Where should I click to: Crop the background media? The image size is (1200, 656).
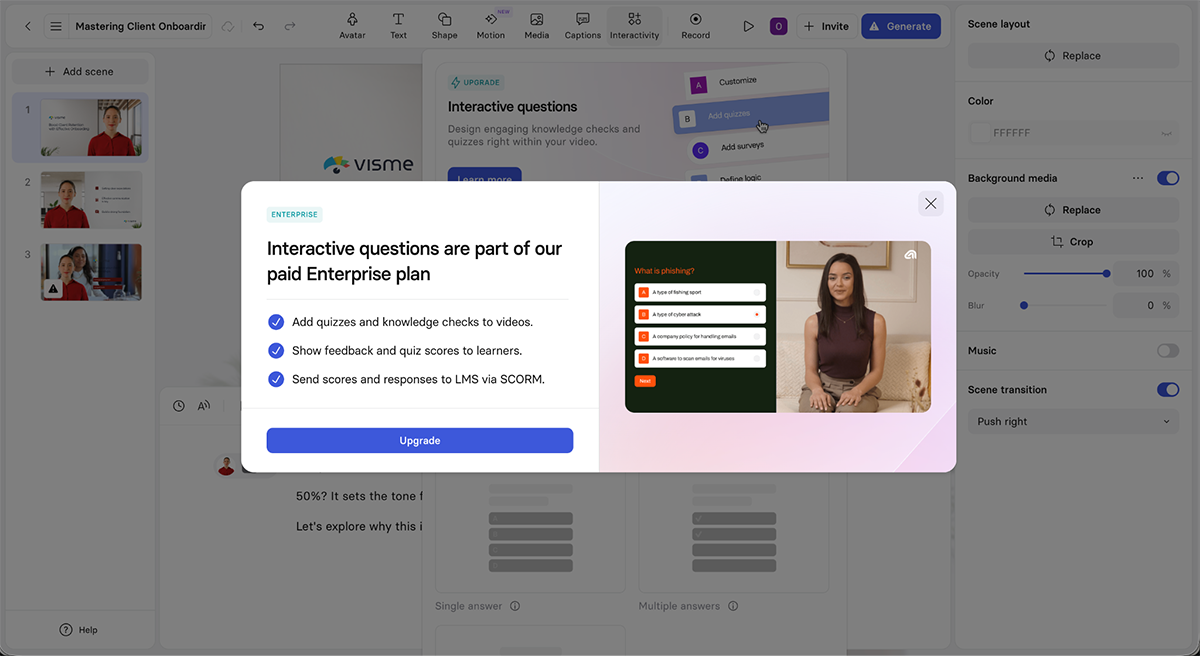coord(1073,242)
